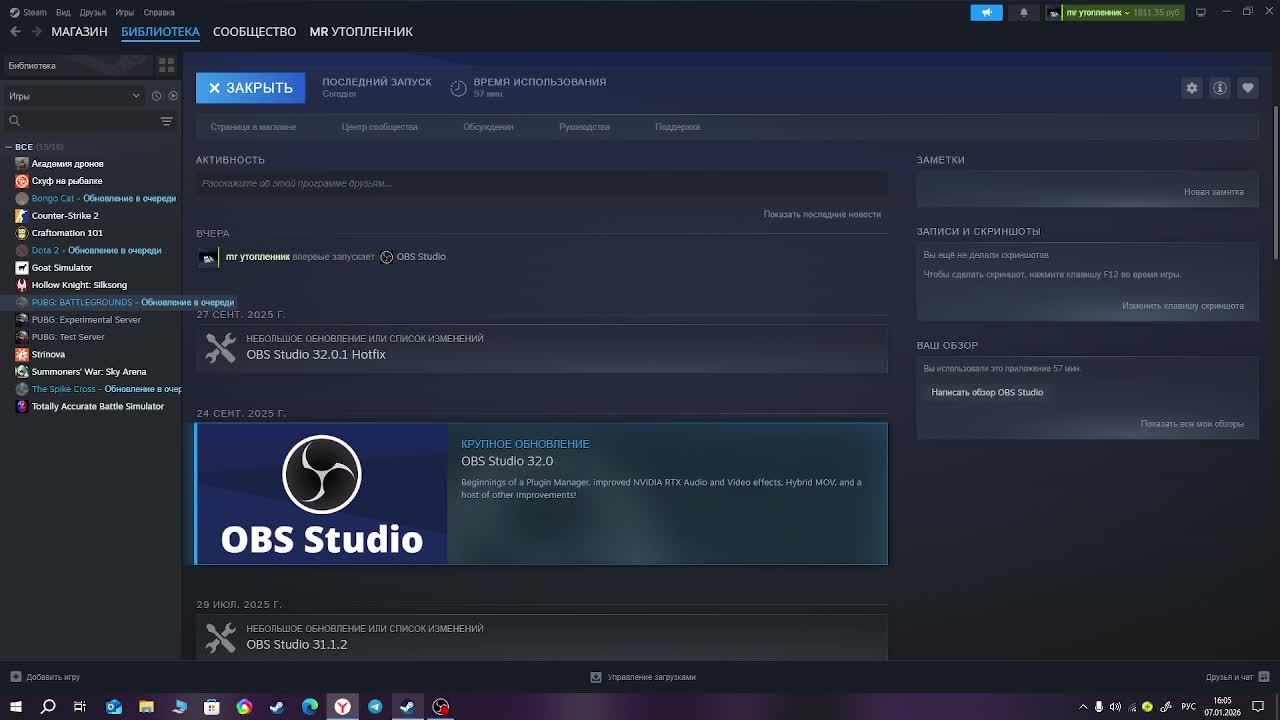Viewport: 1280px width, 720px height.
Task: Open OBS Studio settings gear
Action: click(1192, 88)
